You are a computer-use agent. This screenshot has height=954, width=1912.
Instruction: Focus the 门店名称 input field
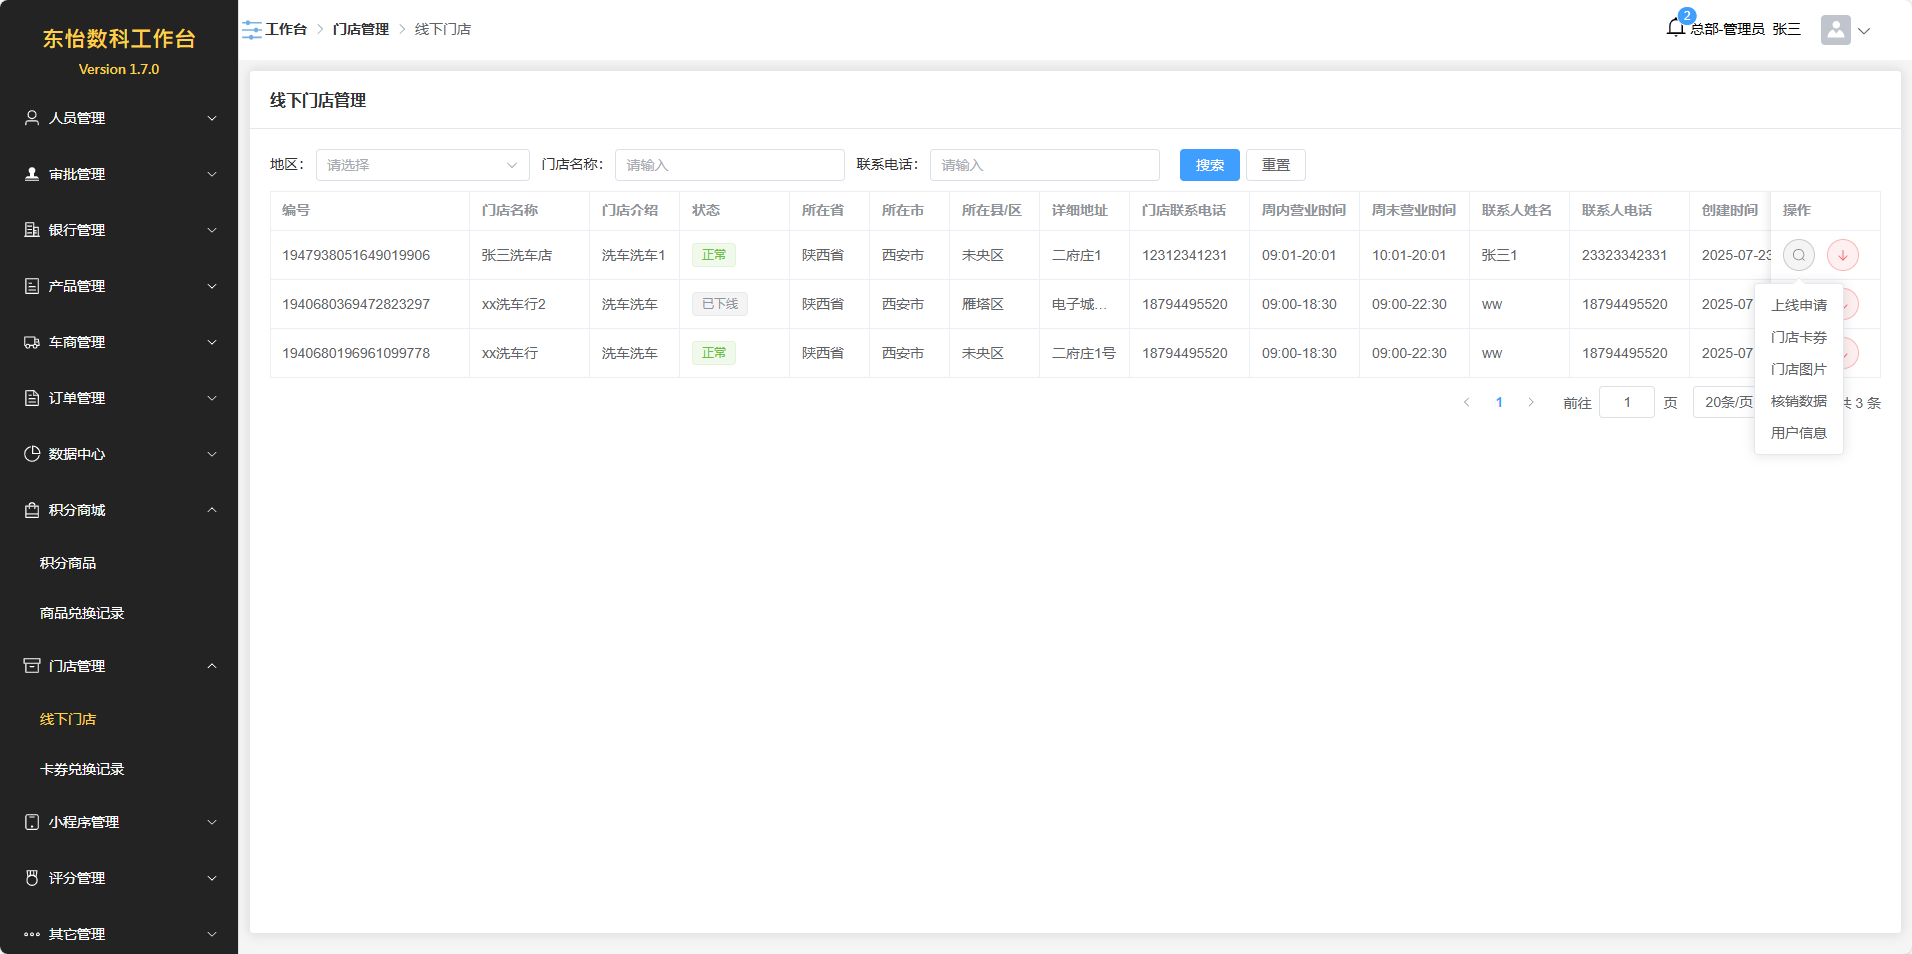(729, 165)
